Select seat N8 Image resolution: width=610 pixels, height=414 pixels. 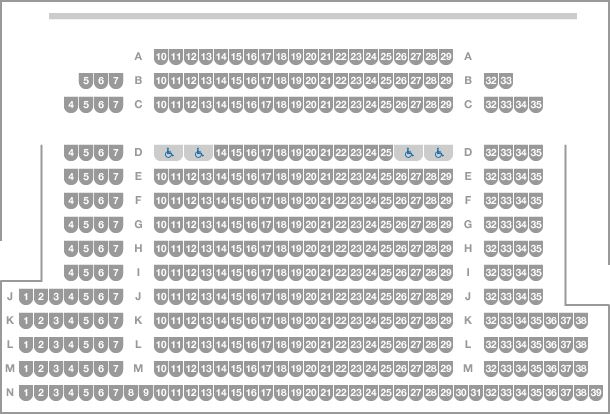tap(131, 393)
